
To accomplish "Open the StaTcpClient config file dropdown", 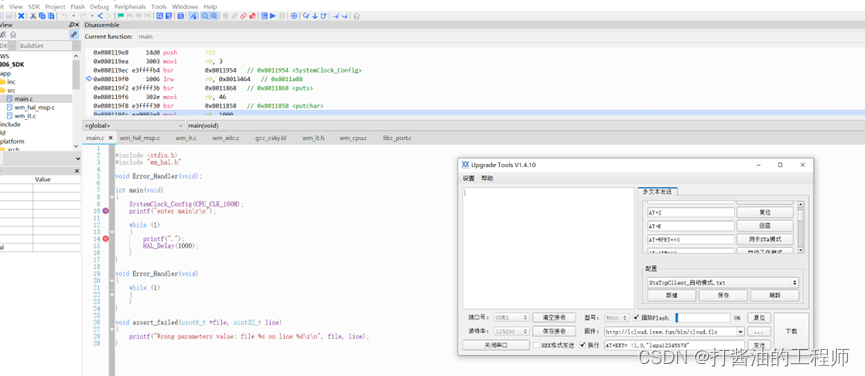I will 723,282.
